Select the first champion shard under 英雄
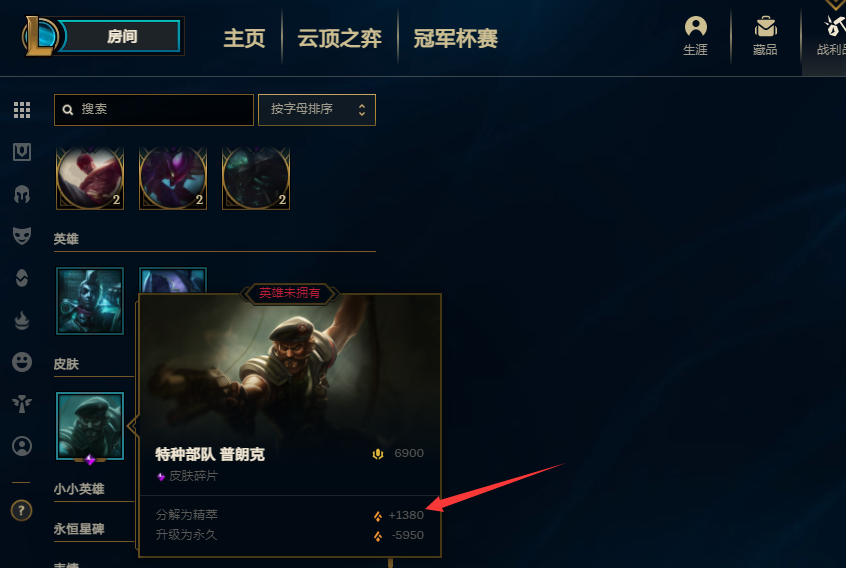 click(x=90, y=301)
